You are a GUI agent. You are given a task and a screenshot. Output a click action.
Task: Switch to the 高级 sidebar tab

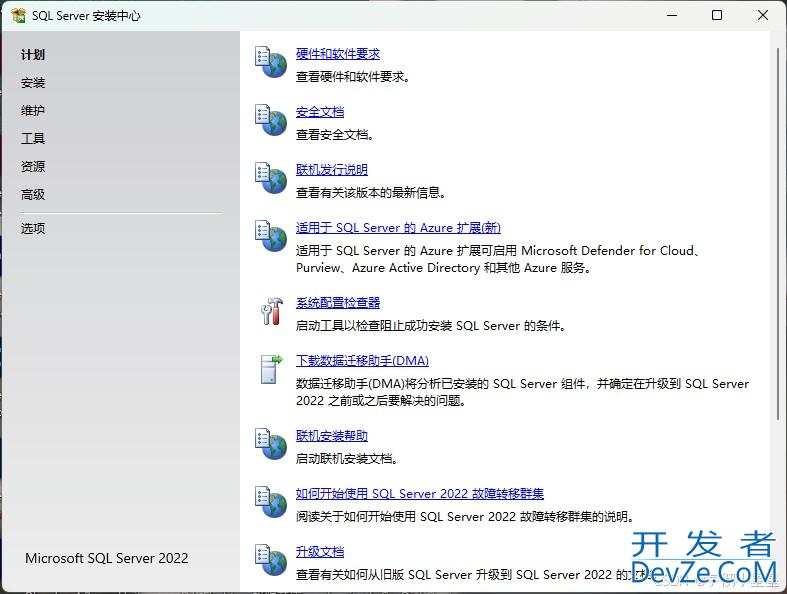tap(33, 194)
